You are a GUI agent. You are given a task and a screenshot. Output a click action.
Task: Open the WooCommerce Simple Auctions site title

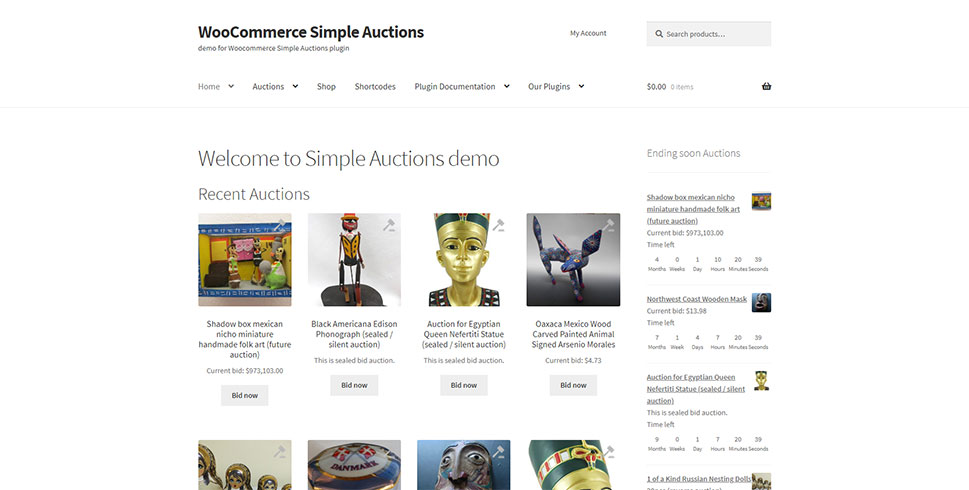tap(311, 32)
